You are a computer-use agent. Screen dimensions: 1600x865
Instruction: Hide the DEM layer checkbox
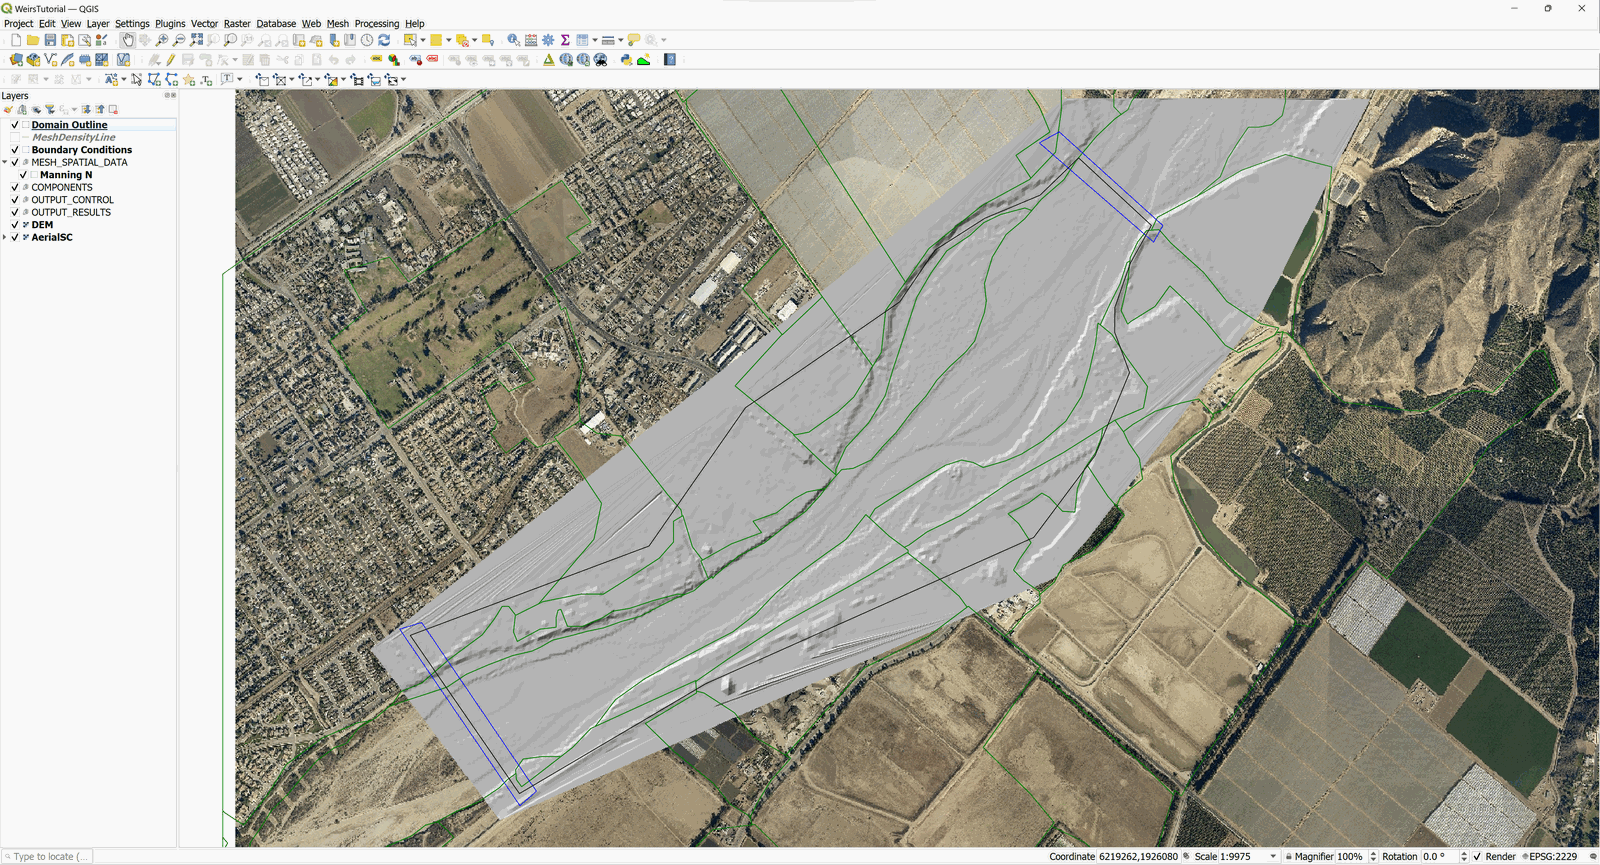(x=15, y=225)
